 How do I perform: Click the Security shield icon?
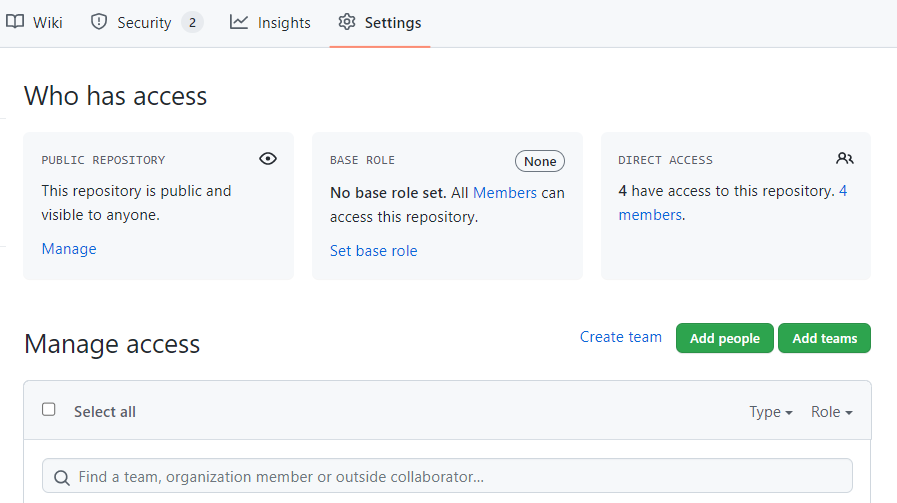99,22
